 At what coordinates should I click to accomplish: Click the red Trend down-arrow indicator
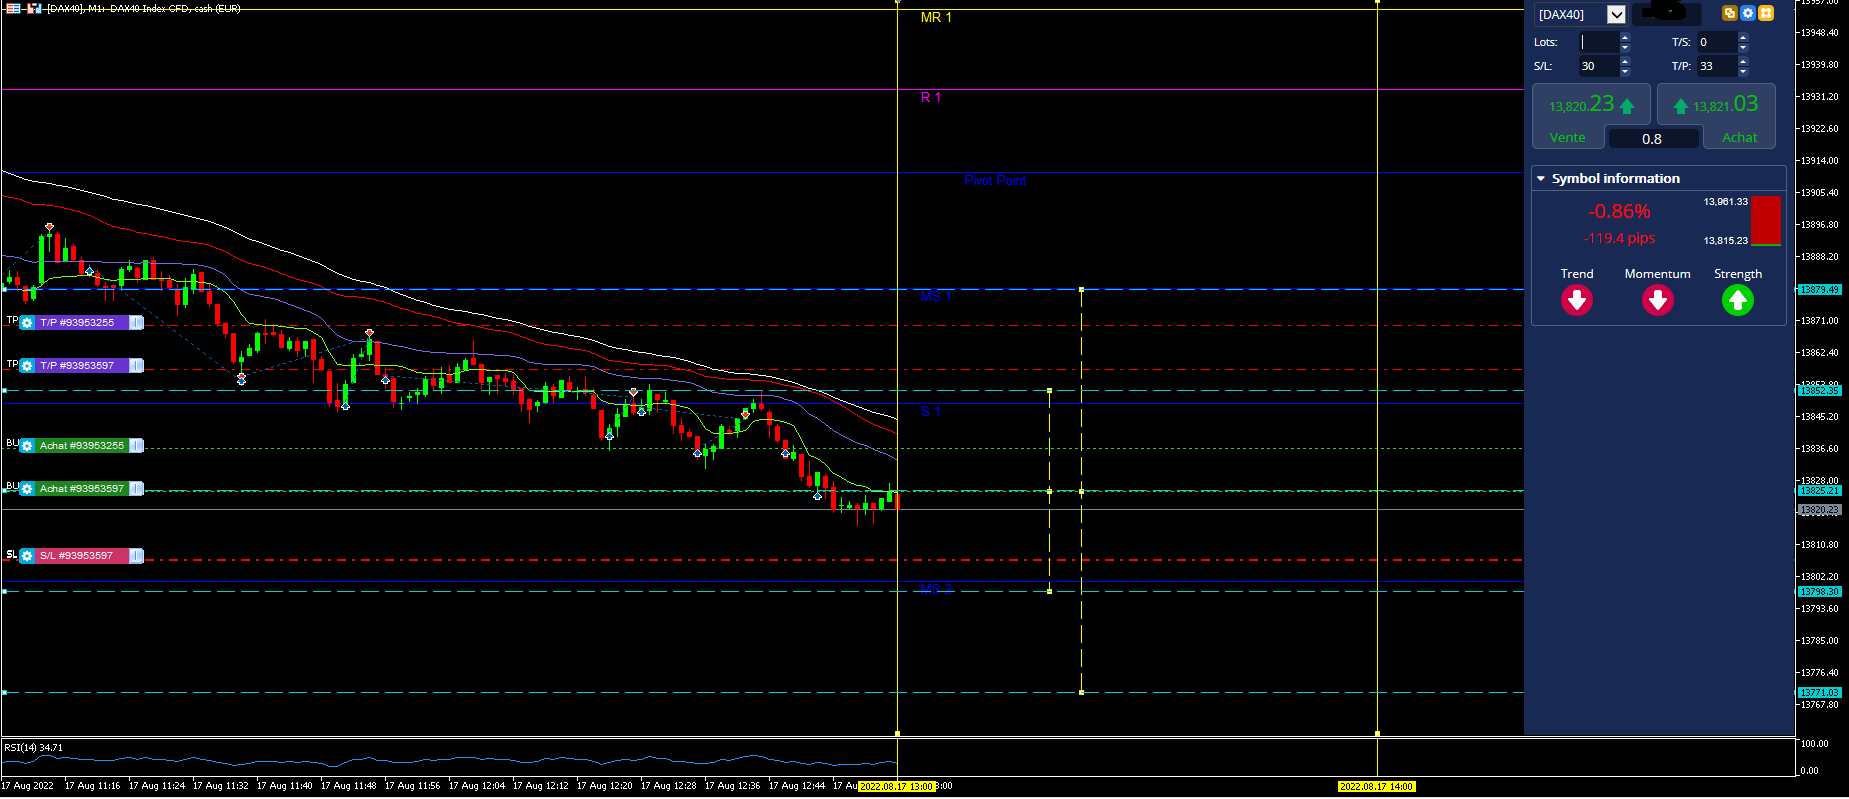(1577, 300)
